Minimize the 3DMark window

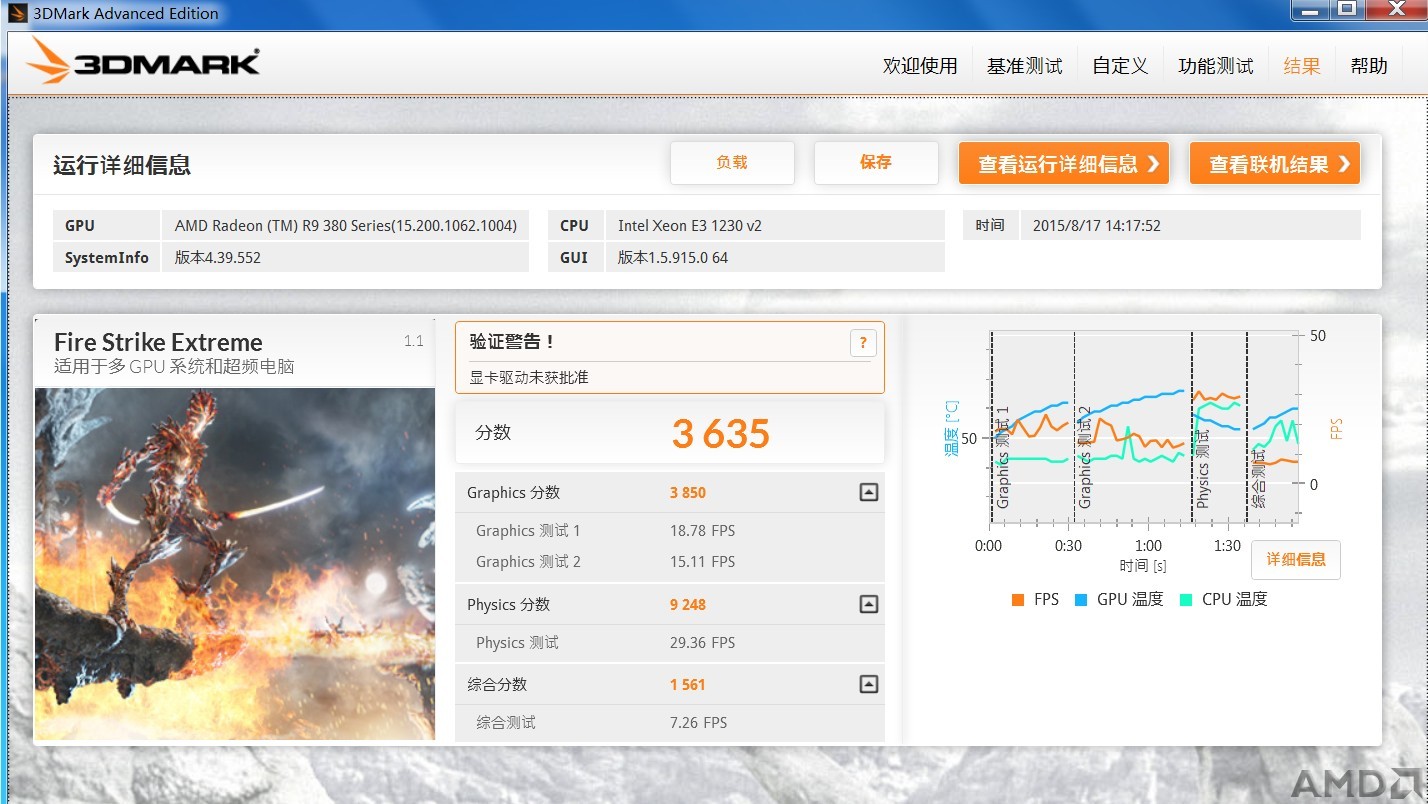1312,9
